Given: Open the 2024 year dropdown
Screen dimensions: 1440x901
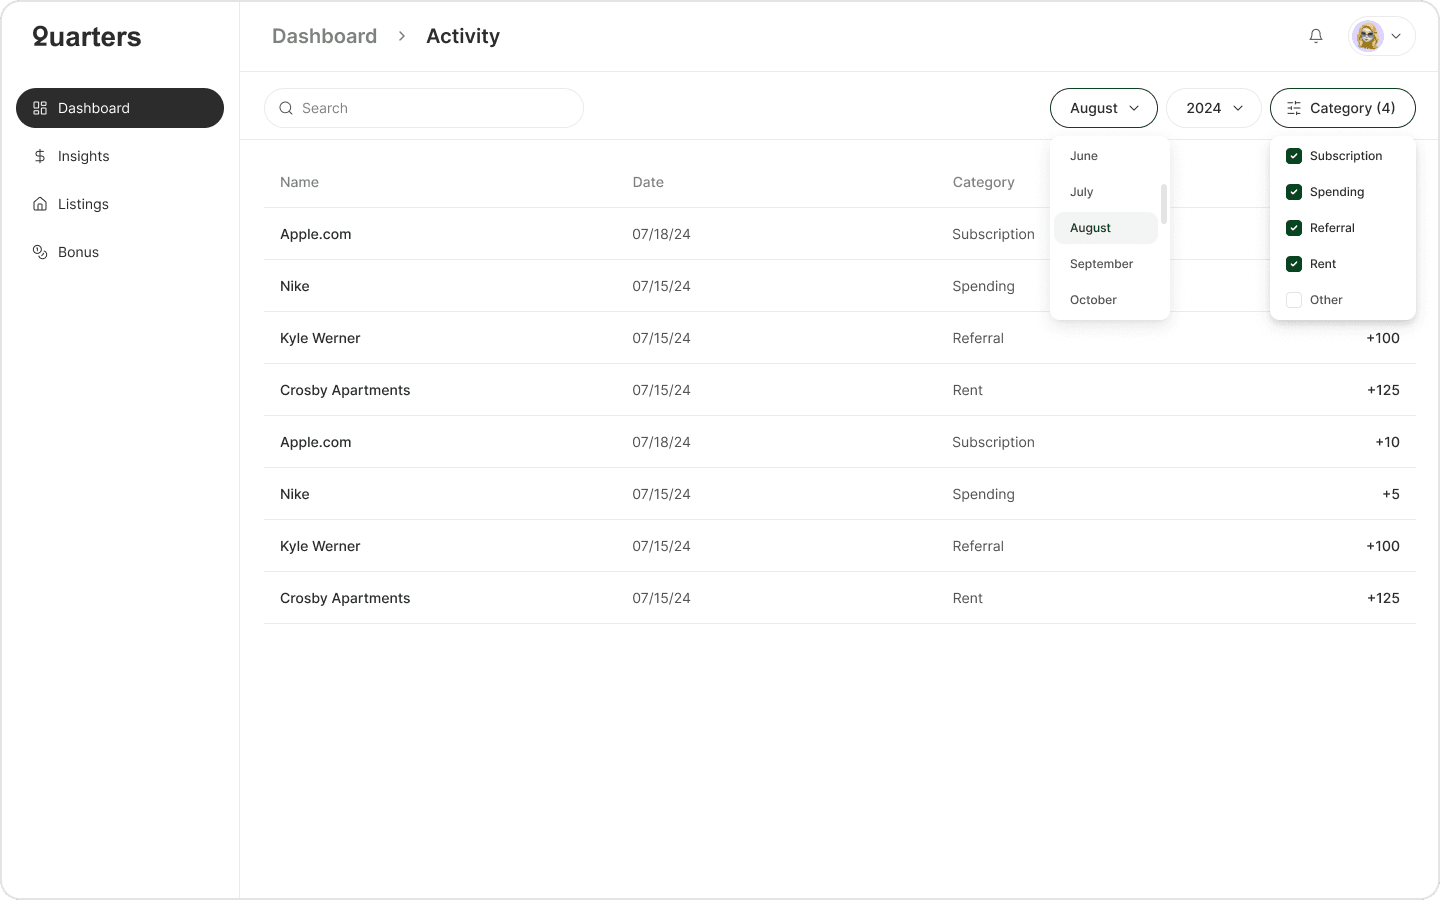Looking at the screenshot, I should [x=1213, y=107].
